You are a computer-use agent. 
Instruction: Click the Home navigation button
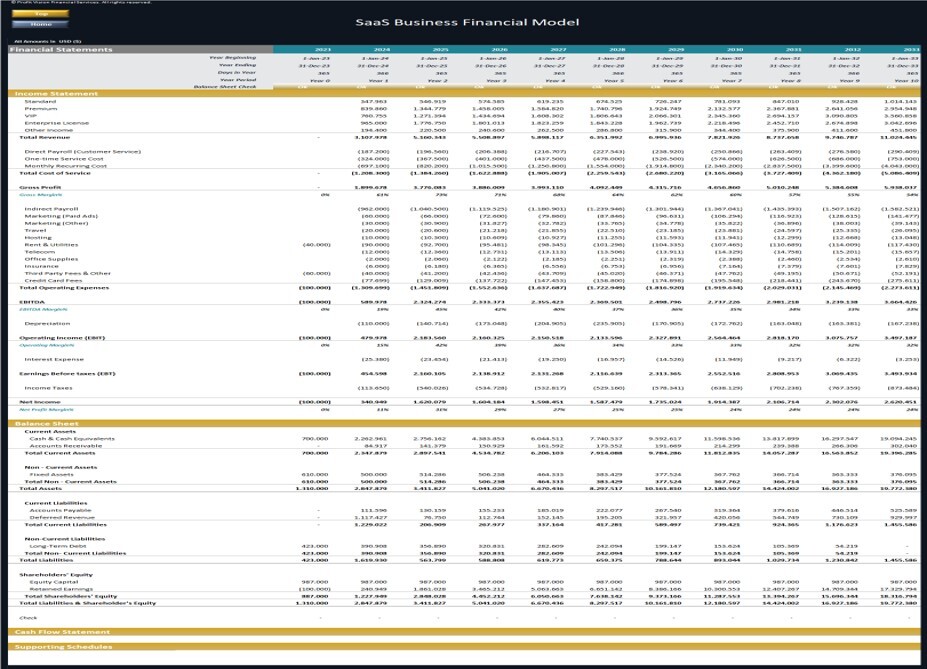(x=40, y=24)
